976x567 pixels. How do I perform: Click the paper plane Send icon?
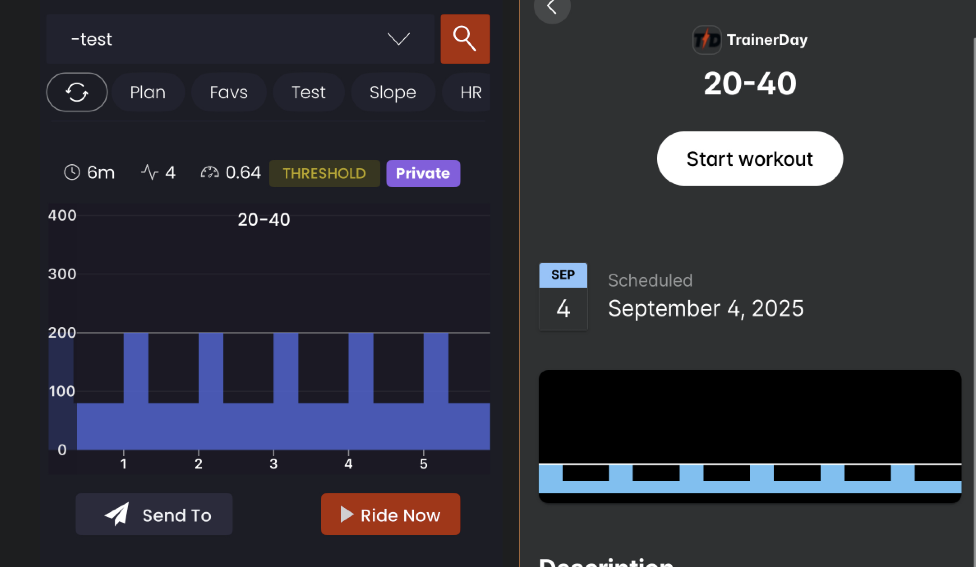coord(117,514)
